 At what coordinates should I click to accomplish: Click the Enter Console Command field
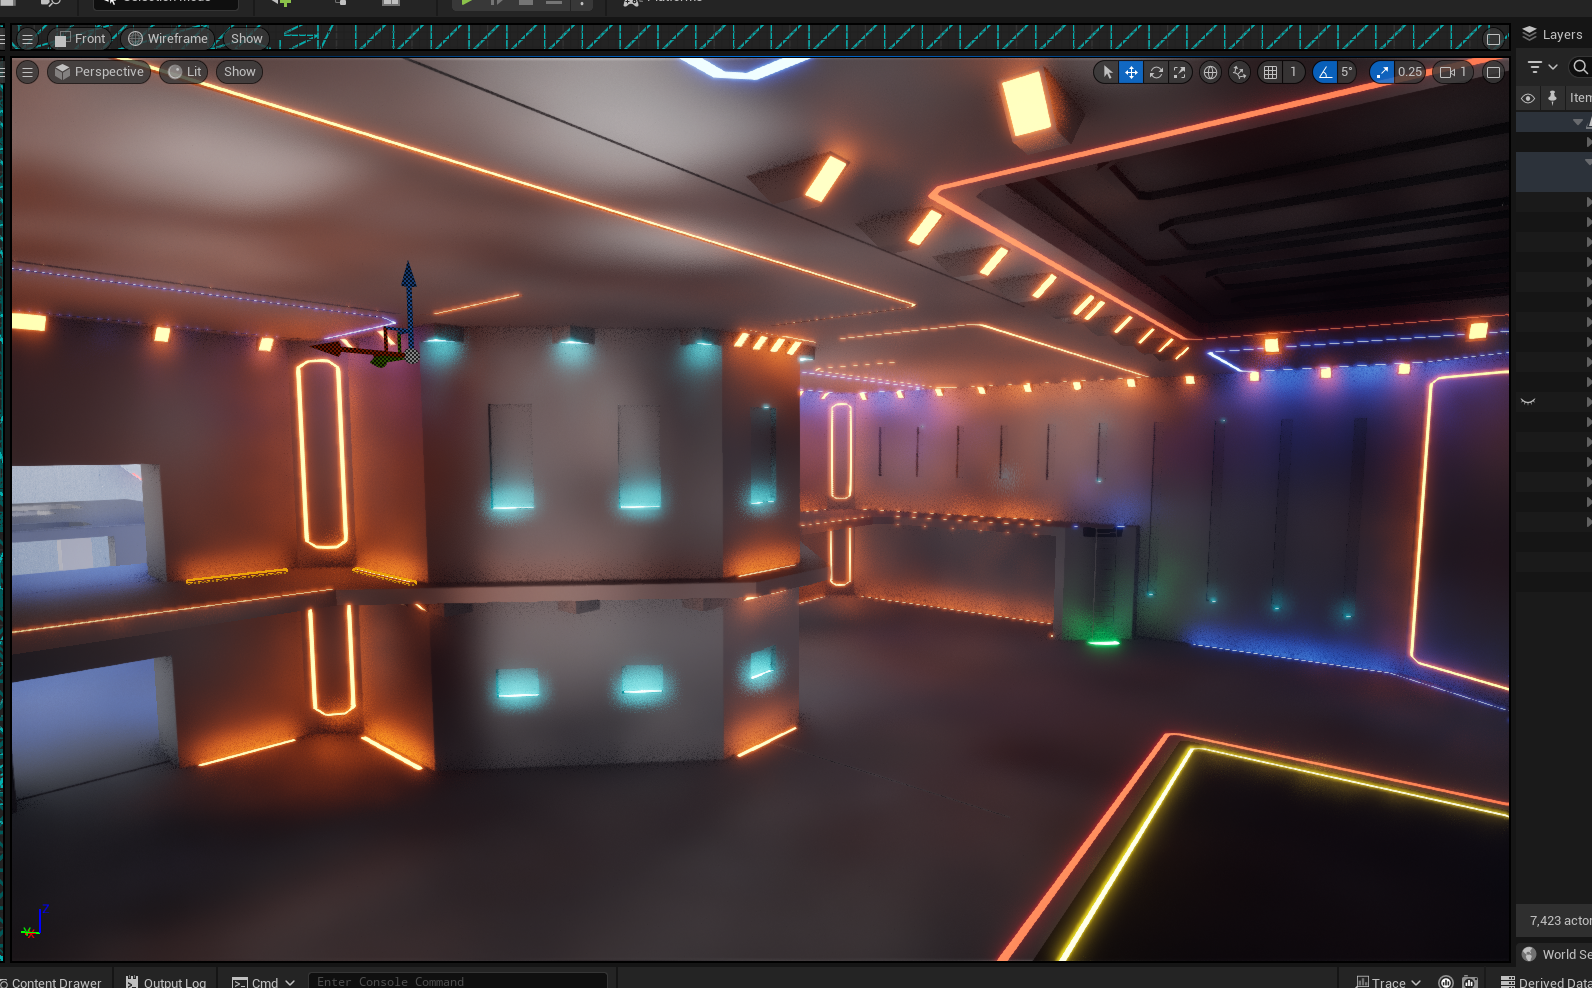click(457, 982)
